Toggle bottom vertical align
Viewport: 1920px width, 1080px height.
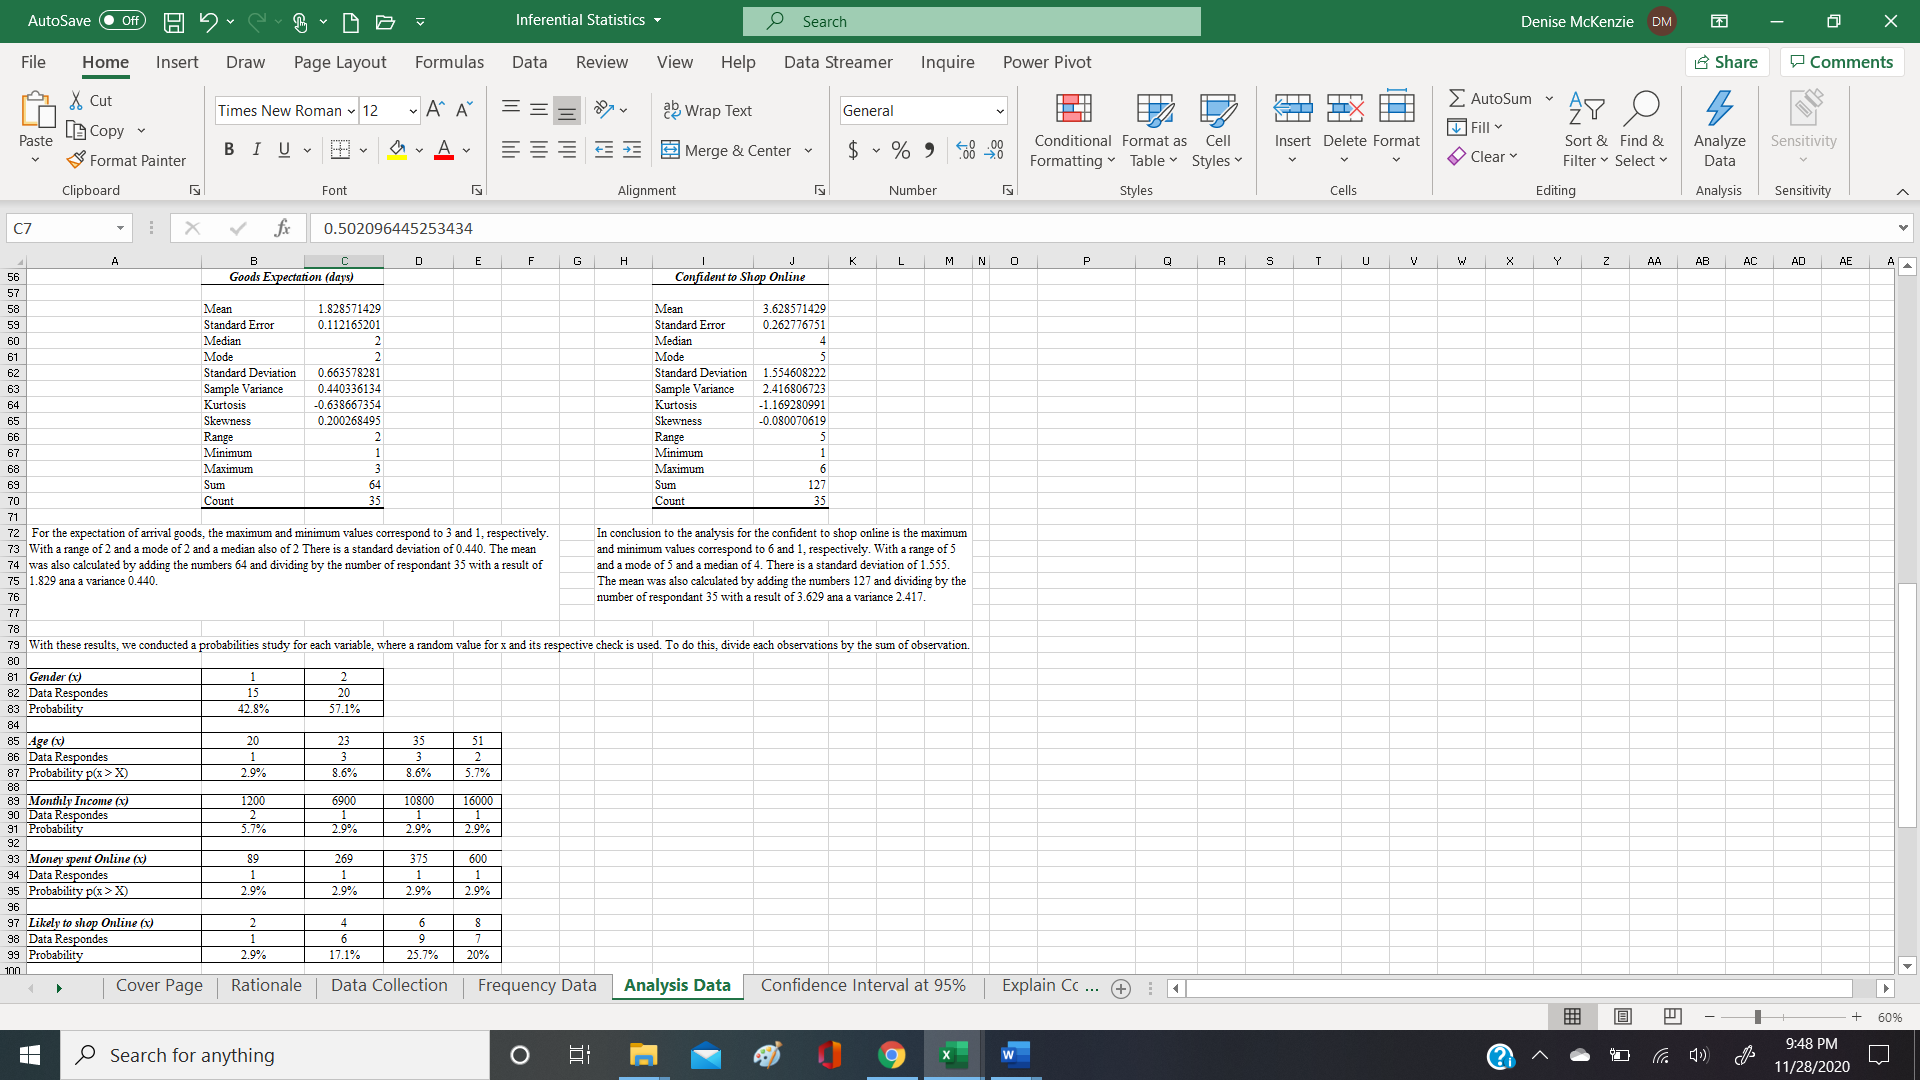coord(566,111)
